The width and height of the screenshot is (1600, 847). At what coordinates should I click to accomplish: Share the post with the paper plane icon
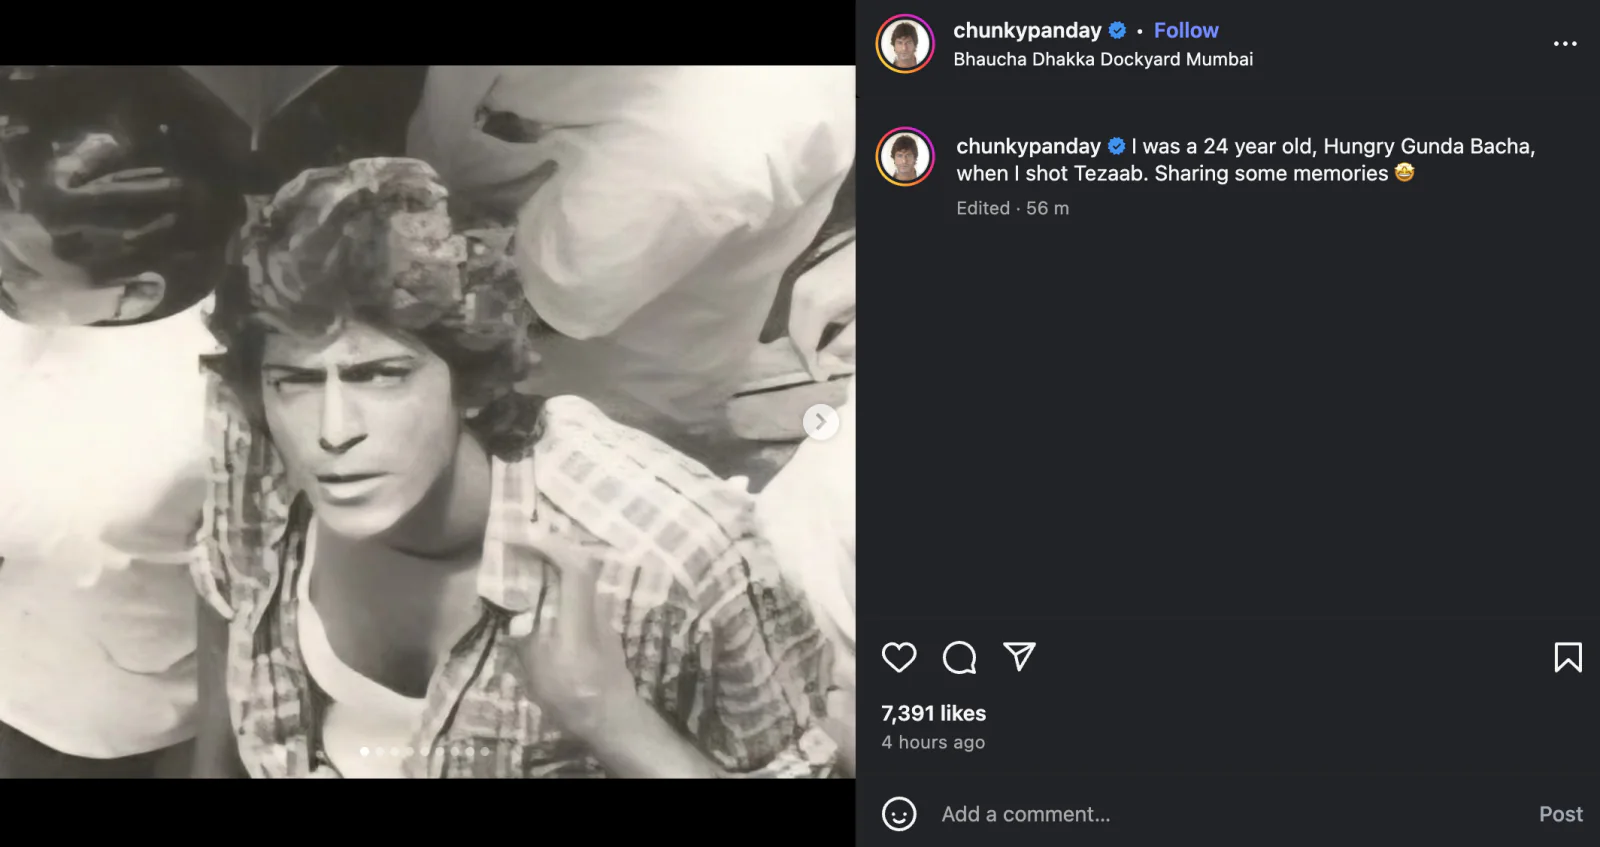(1020, 658)
